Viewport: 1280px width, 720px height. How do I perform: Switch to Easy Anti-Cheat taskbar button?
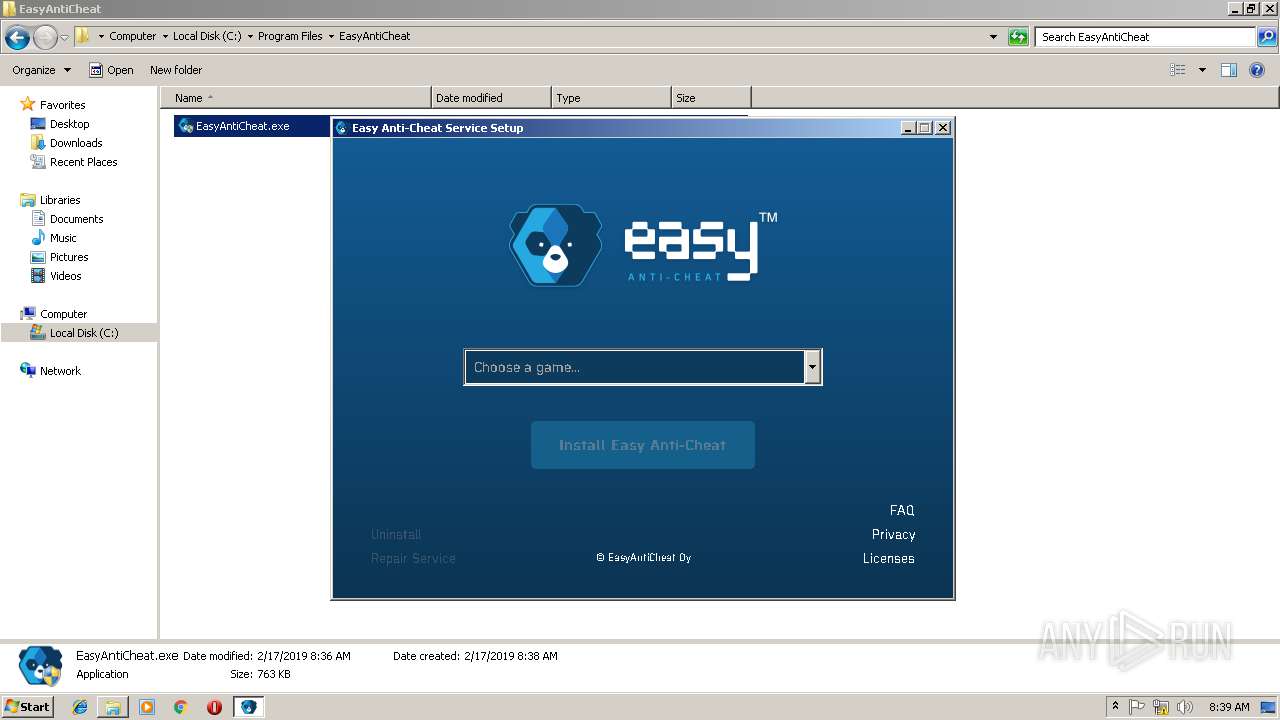coord(248,707)
